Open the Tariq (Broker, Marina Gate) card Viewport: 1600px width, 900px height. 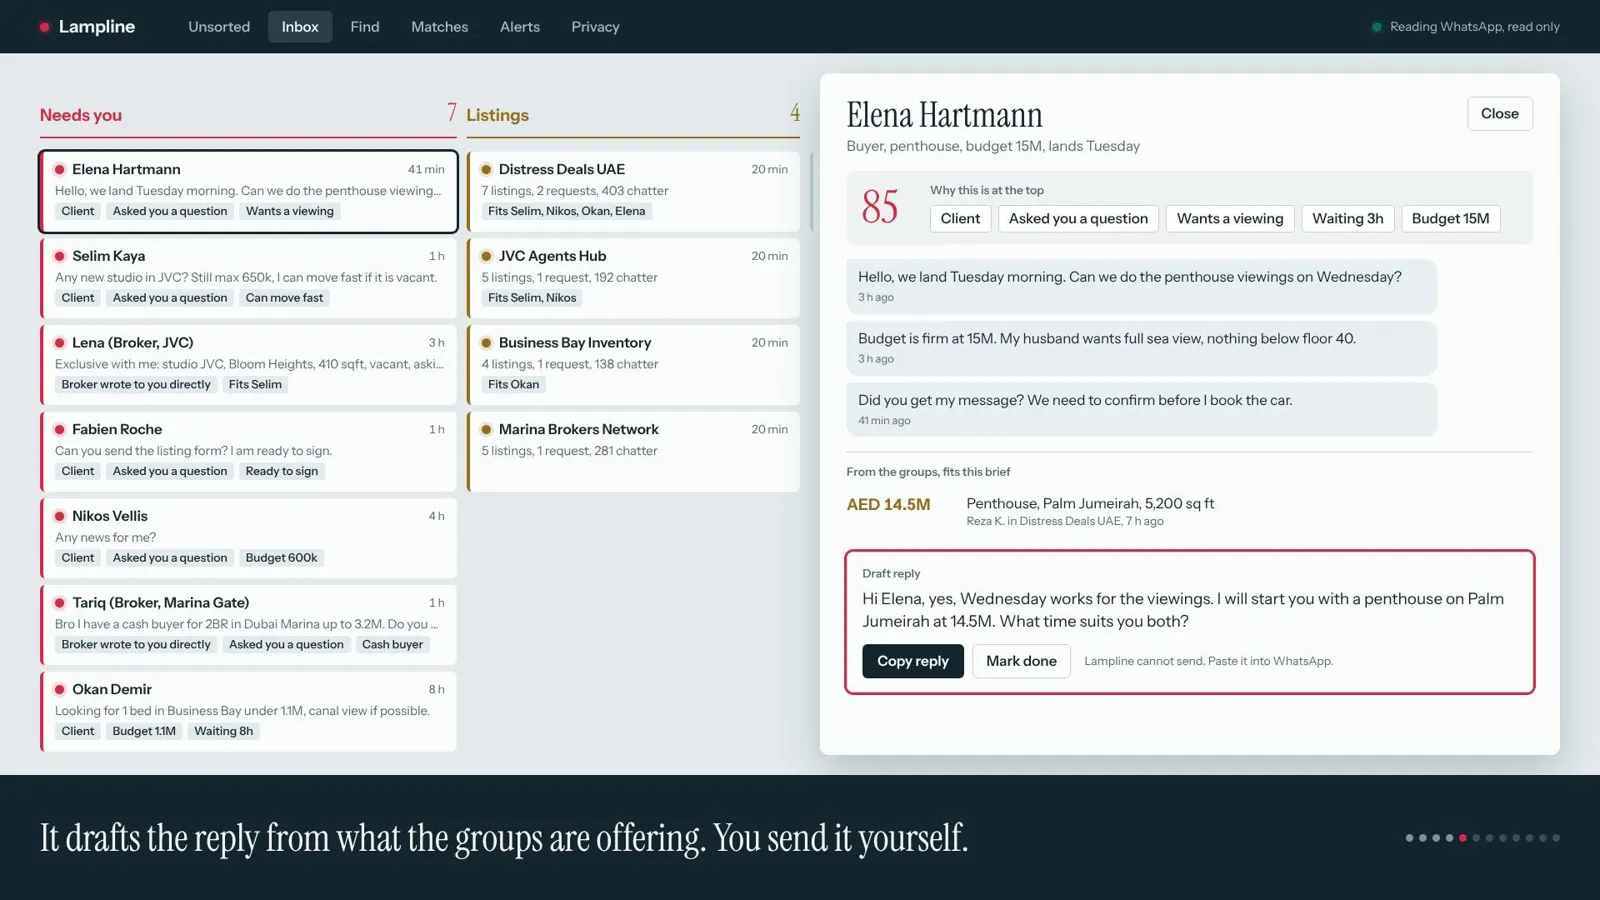(248, 625)
